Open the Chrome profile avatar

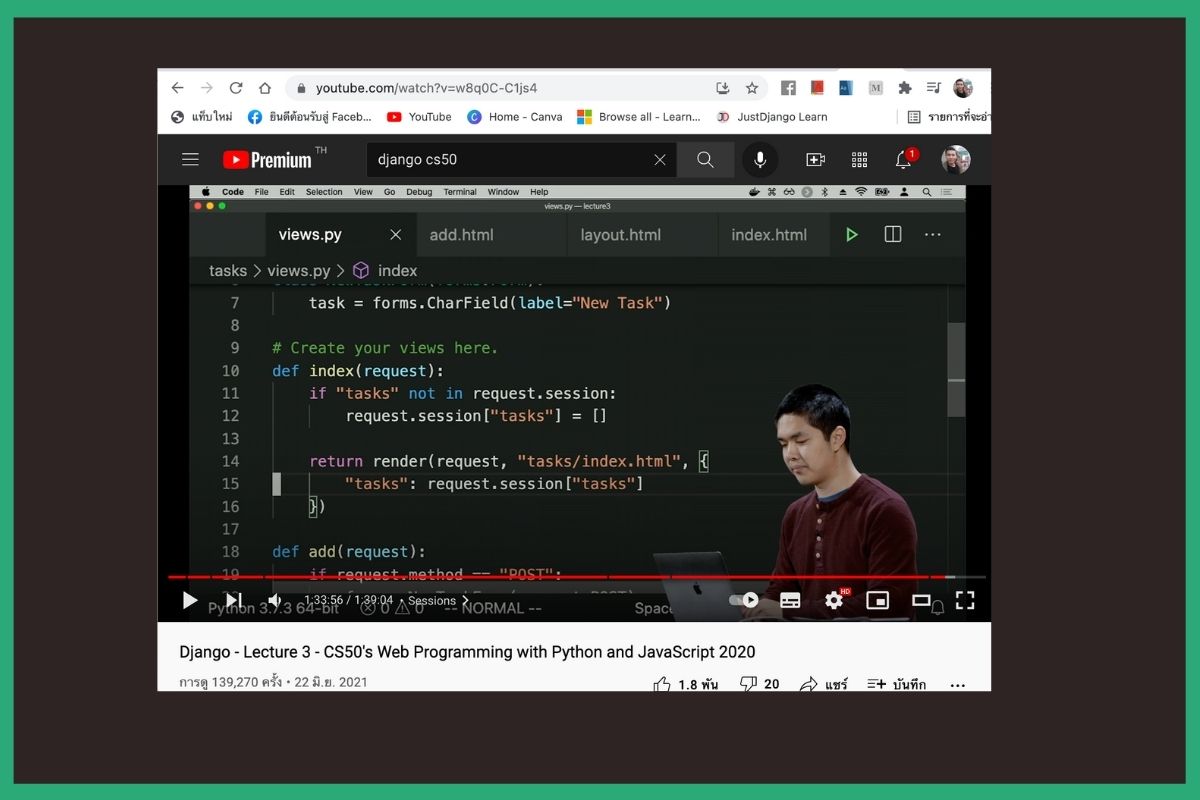pos(963,88)
